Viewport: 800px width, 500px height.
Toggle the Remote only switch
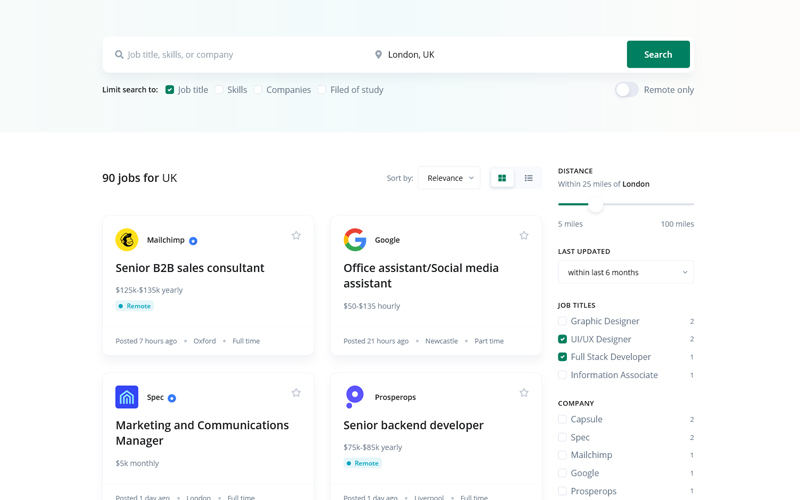point(626,90)
